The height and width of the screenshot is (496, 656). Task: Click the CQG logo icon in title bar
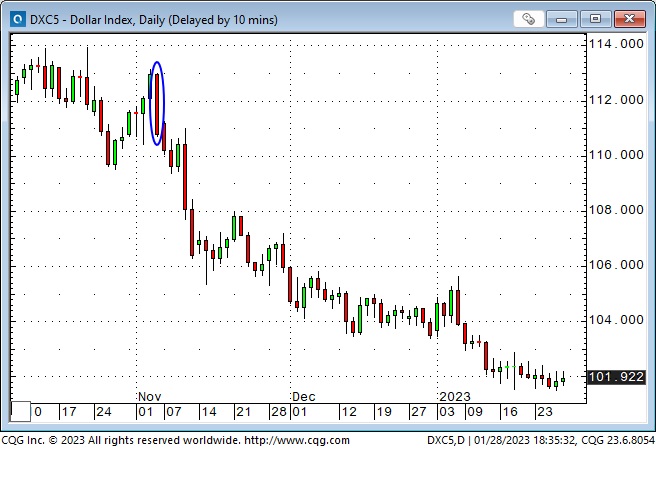click(18, 19)
